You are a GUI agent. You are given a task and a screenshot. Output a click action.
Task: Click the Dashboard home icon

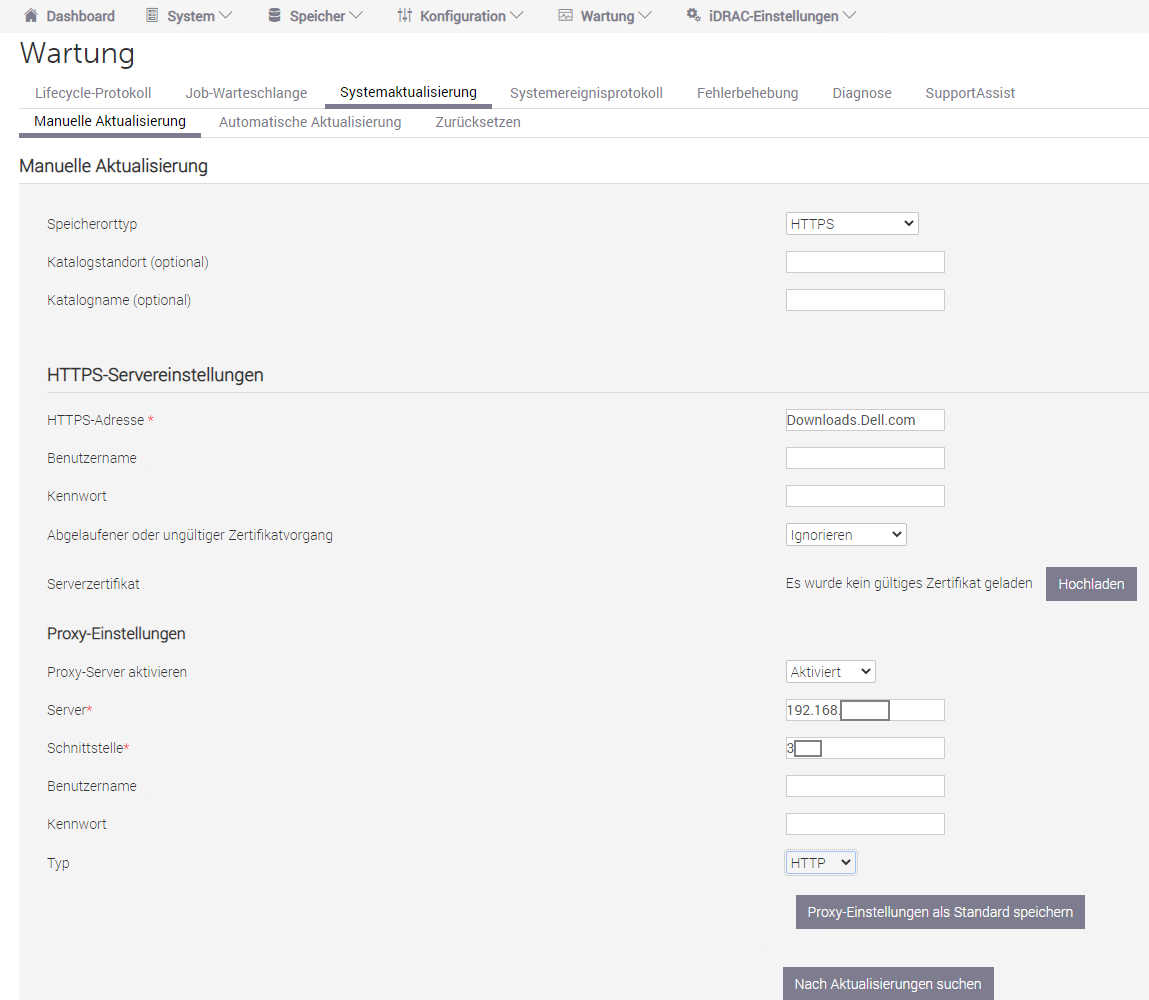tap(31, 15)
